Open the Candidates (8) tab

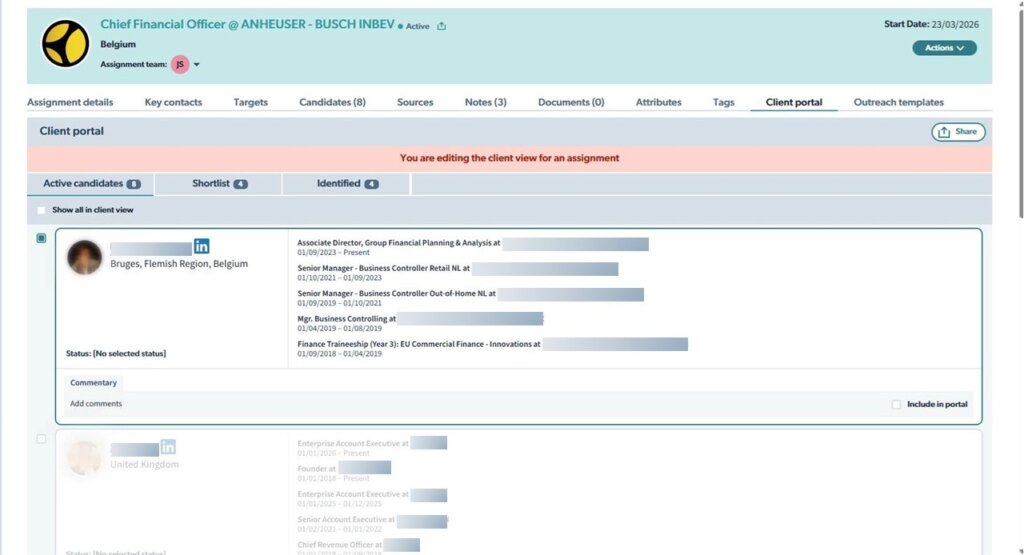332,102
